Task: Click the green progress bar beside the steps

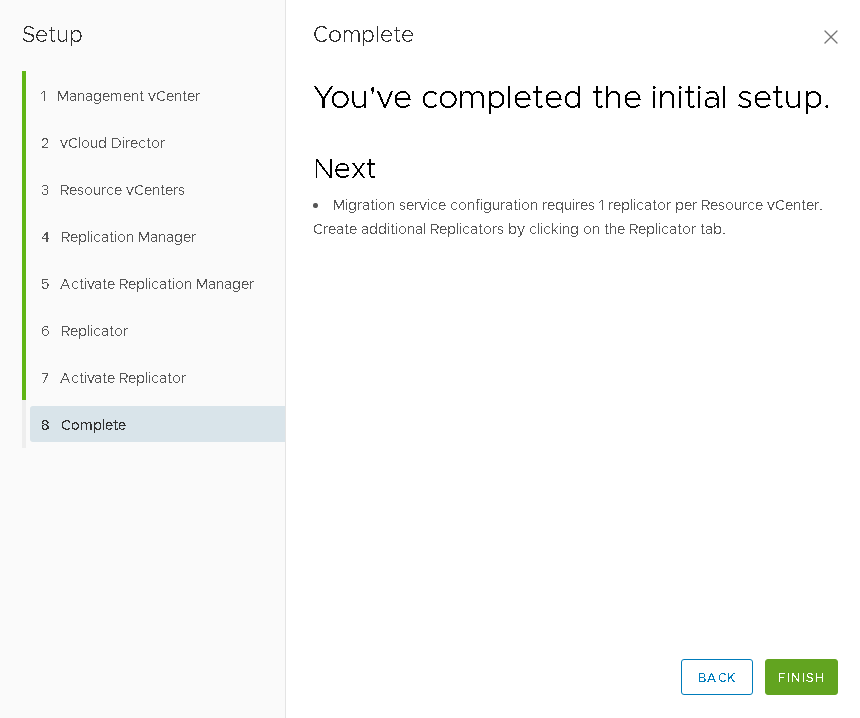Action: pyautogui.click(x=24, y=236)
